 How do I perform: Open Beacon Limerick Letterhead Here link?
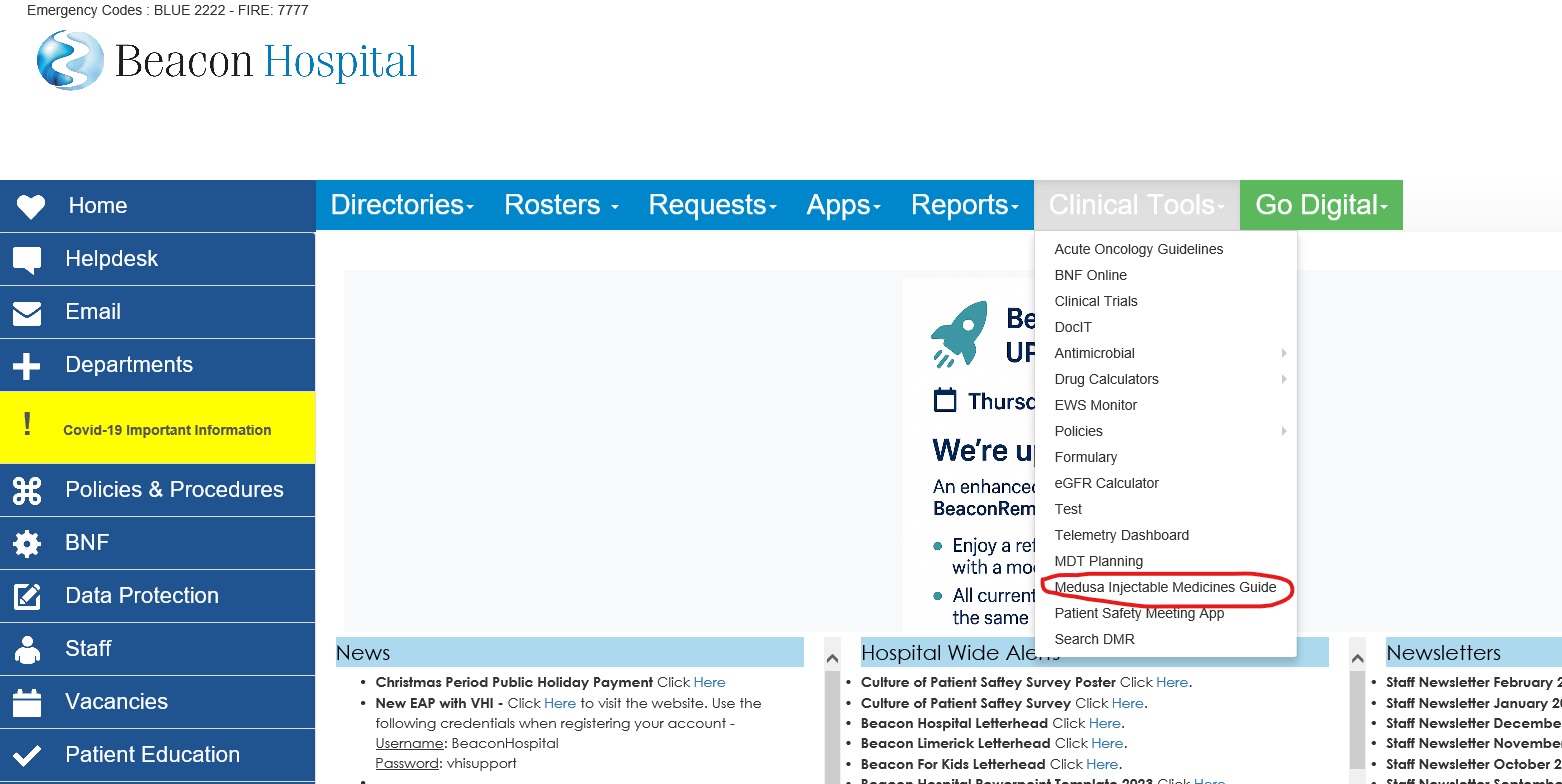(x=1107, y=743)
